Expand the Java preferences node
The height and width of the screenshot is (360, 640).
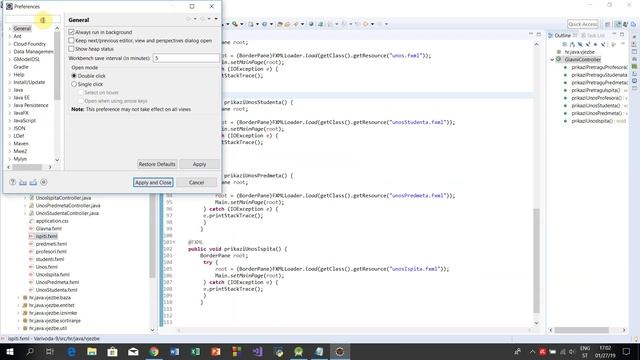click(x=9, y=90)
